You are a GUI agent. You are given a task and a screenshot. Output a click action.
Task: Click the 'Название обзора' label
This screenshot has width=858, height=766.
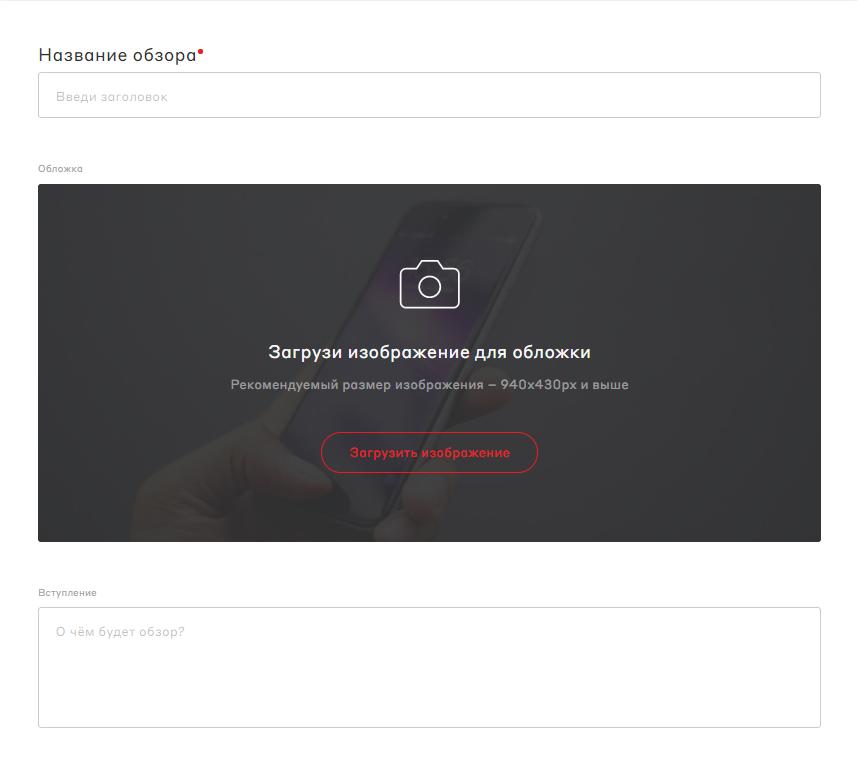pos(118,55)
